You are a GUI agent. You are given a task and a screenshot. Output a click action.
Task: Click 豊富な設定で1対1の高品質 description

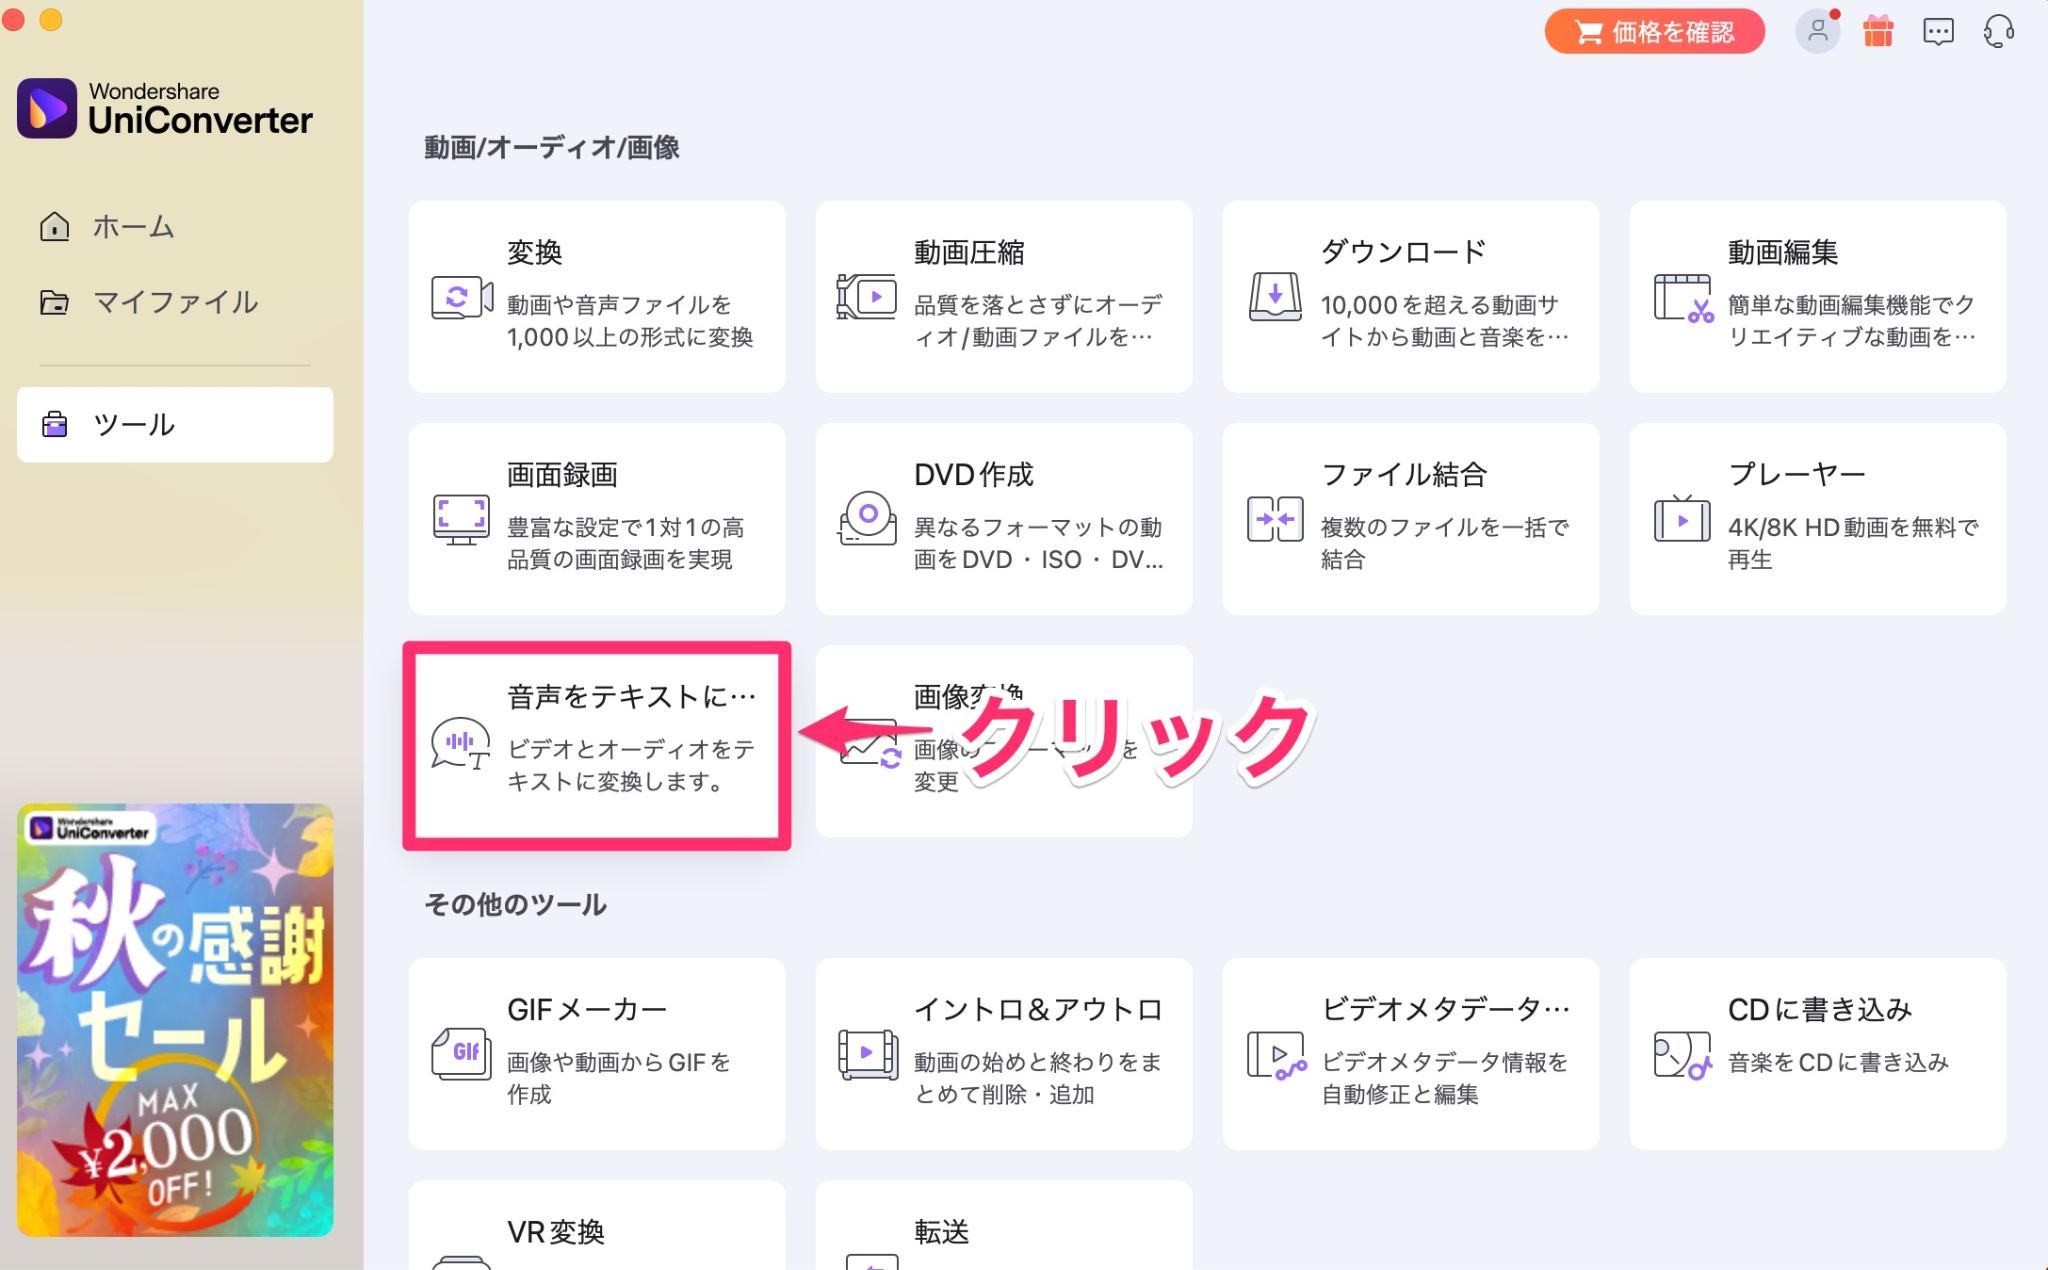tap(626, 542)
